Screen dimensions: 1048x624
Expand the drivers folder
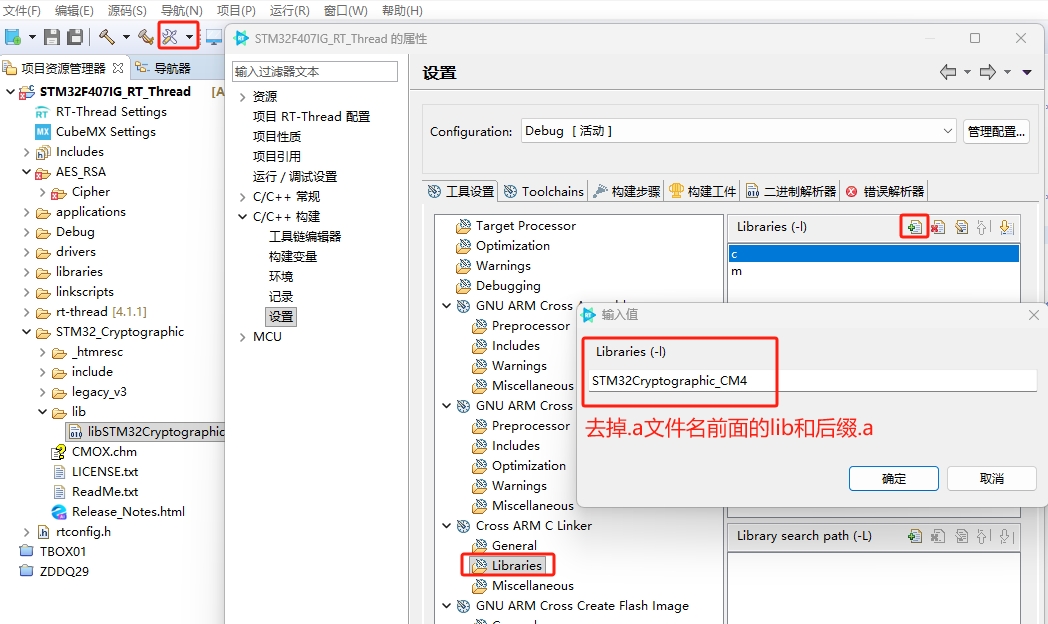(x=27, y=253)
